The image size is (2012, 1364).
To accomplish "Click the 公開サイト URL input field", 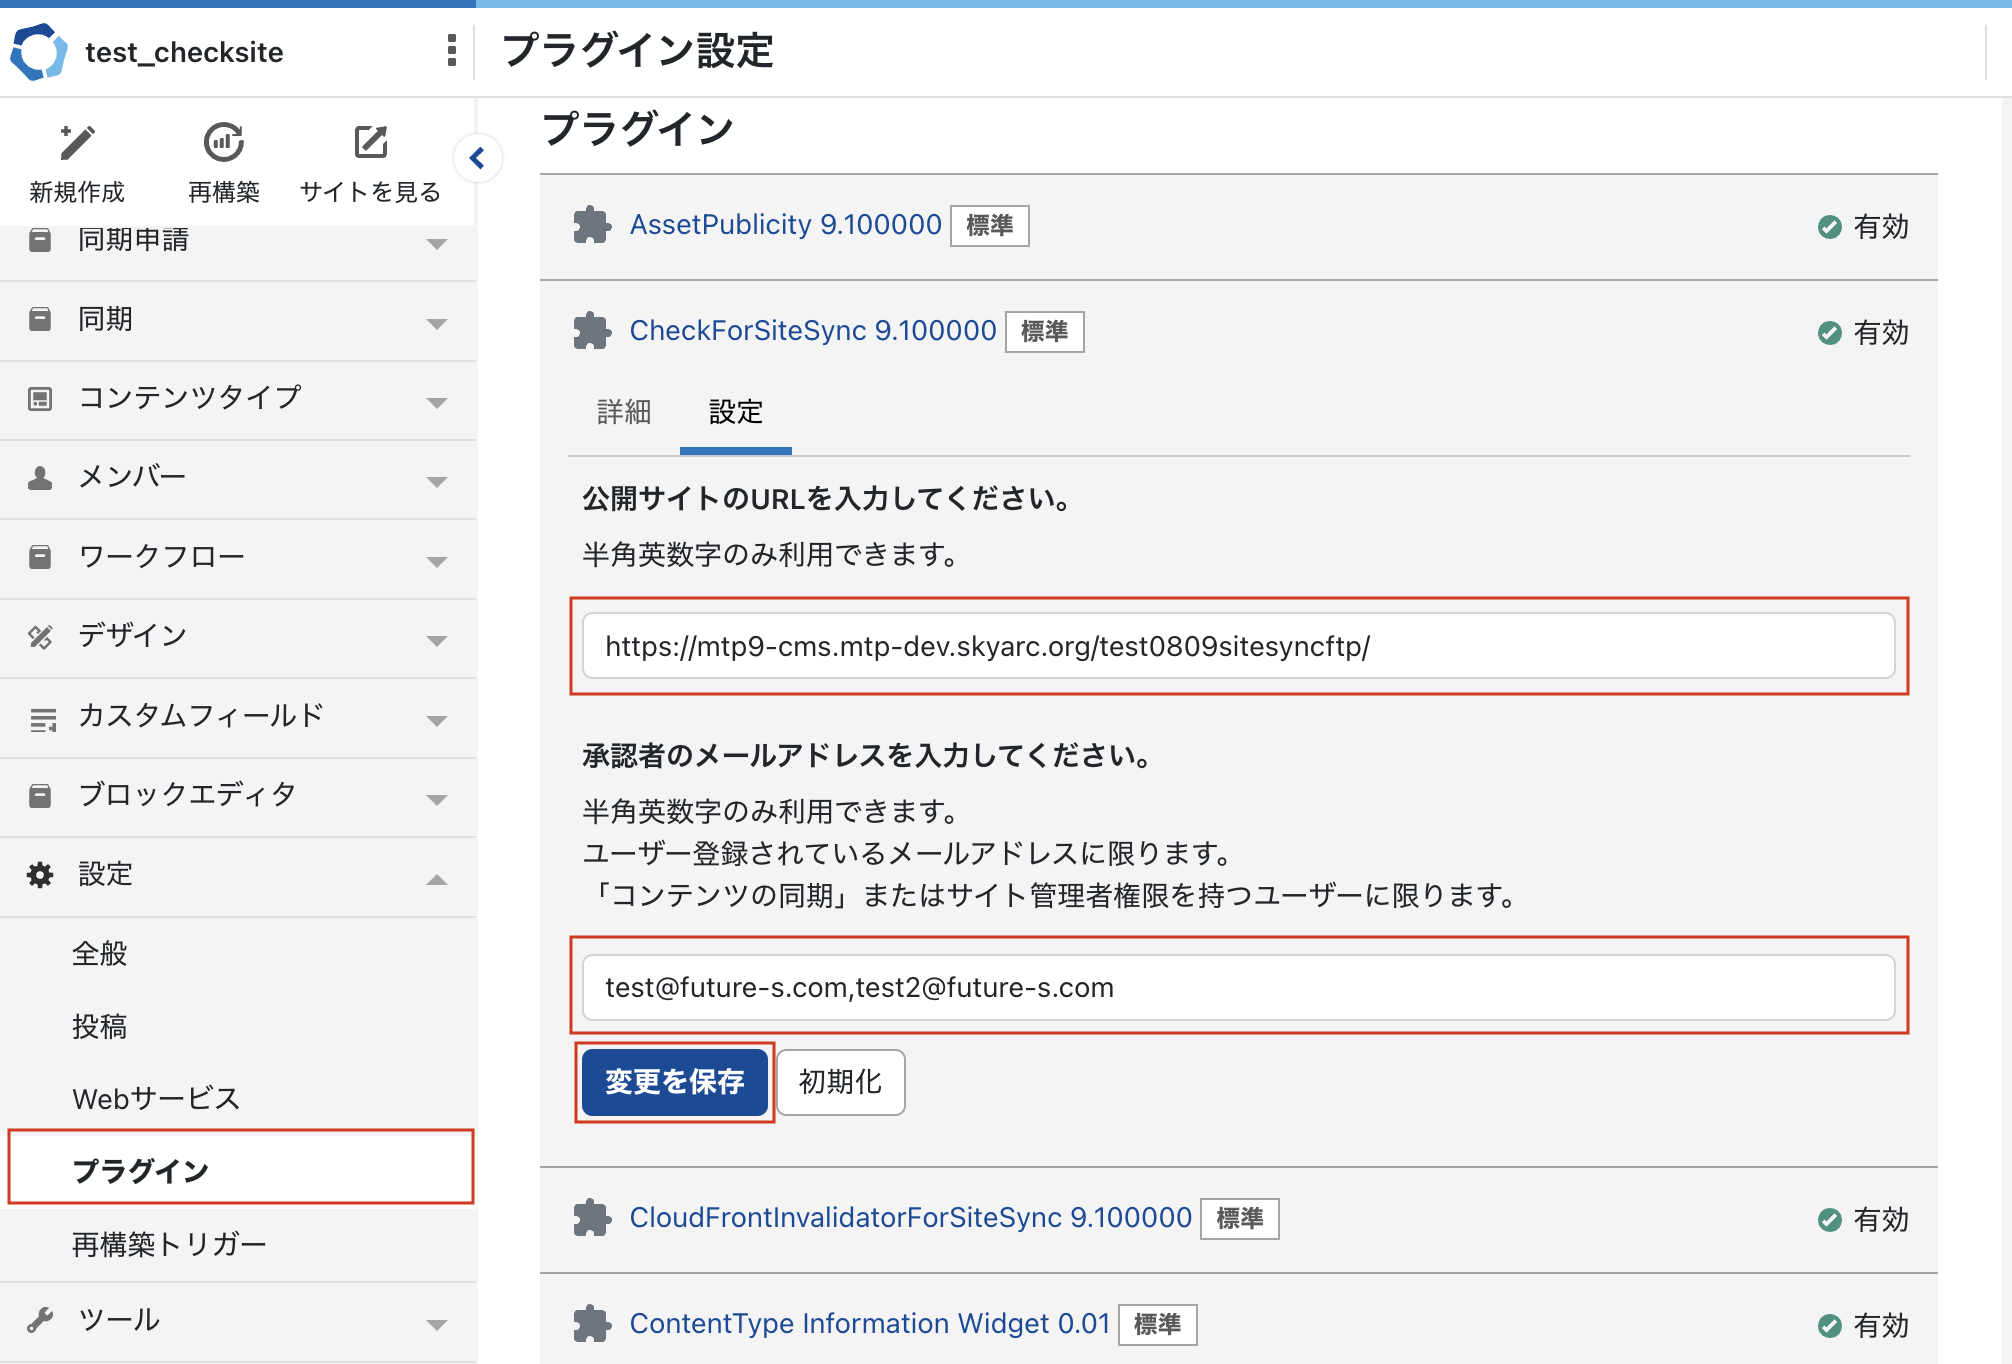I will 1238,646.
